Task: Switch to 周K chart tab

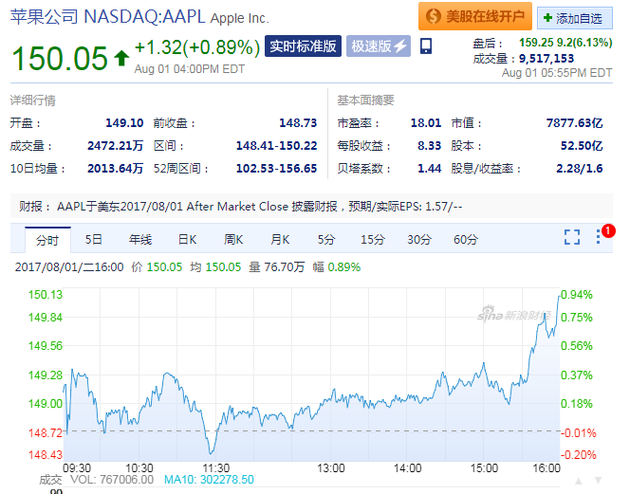Action: 233,240
